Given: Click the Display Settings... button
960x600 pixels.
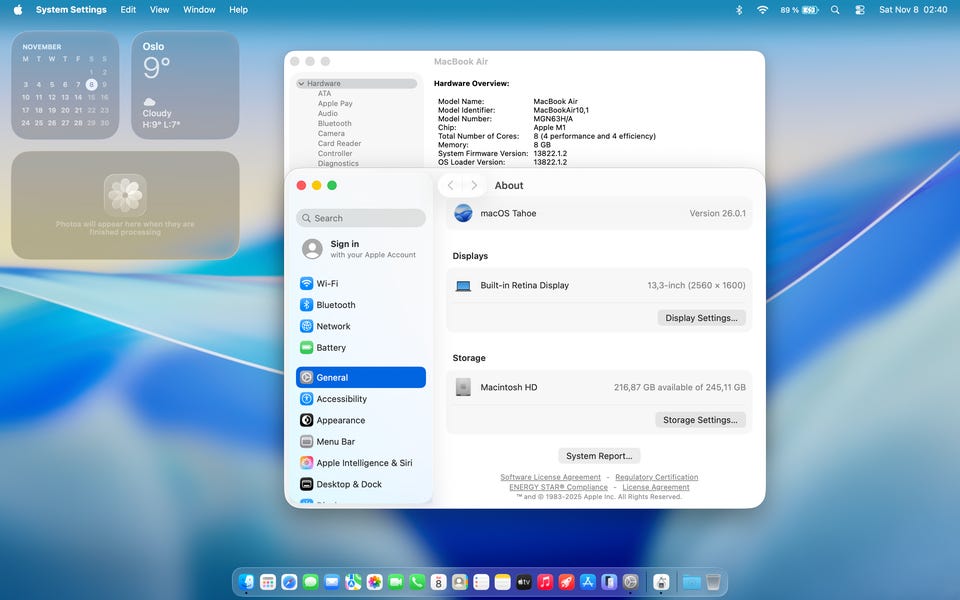Looking at the screenshot, I should [x=701, y=318].
